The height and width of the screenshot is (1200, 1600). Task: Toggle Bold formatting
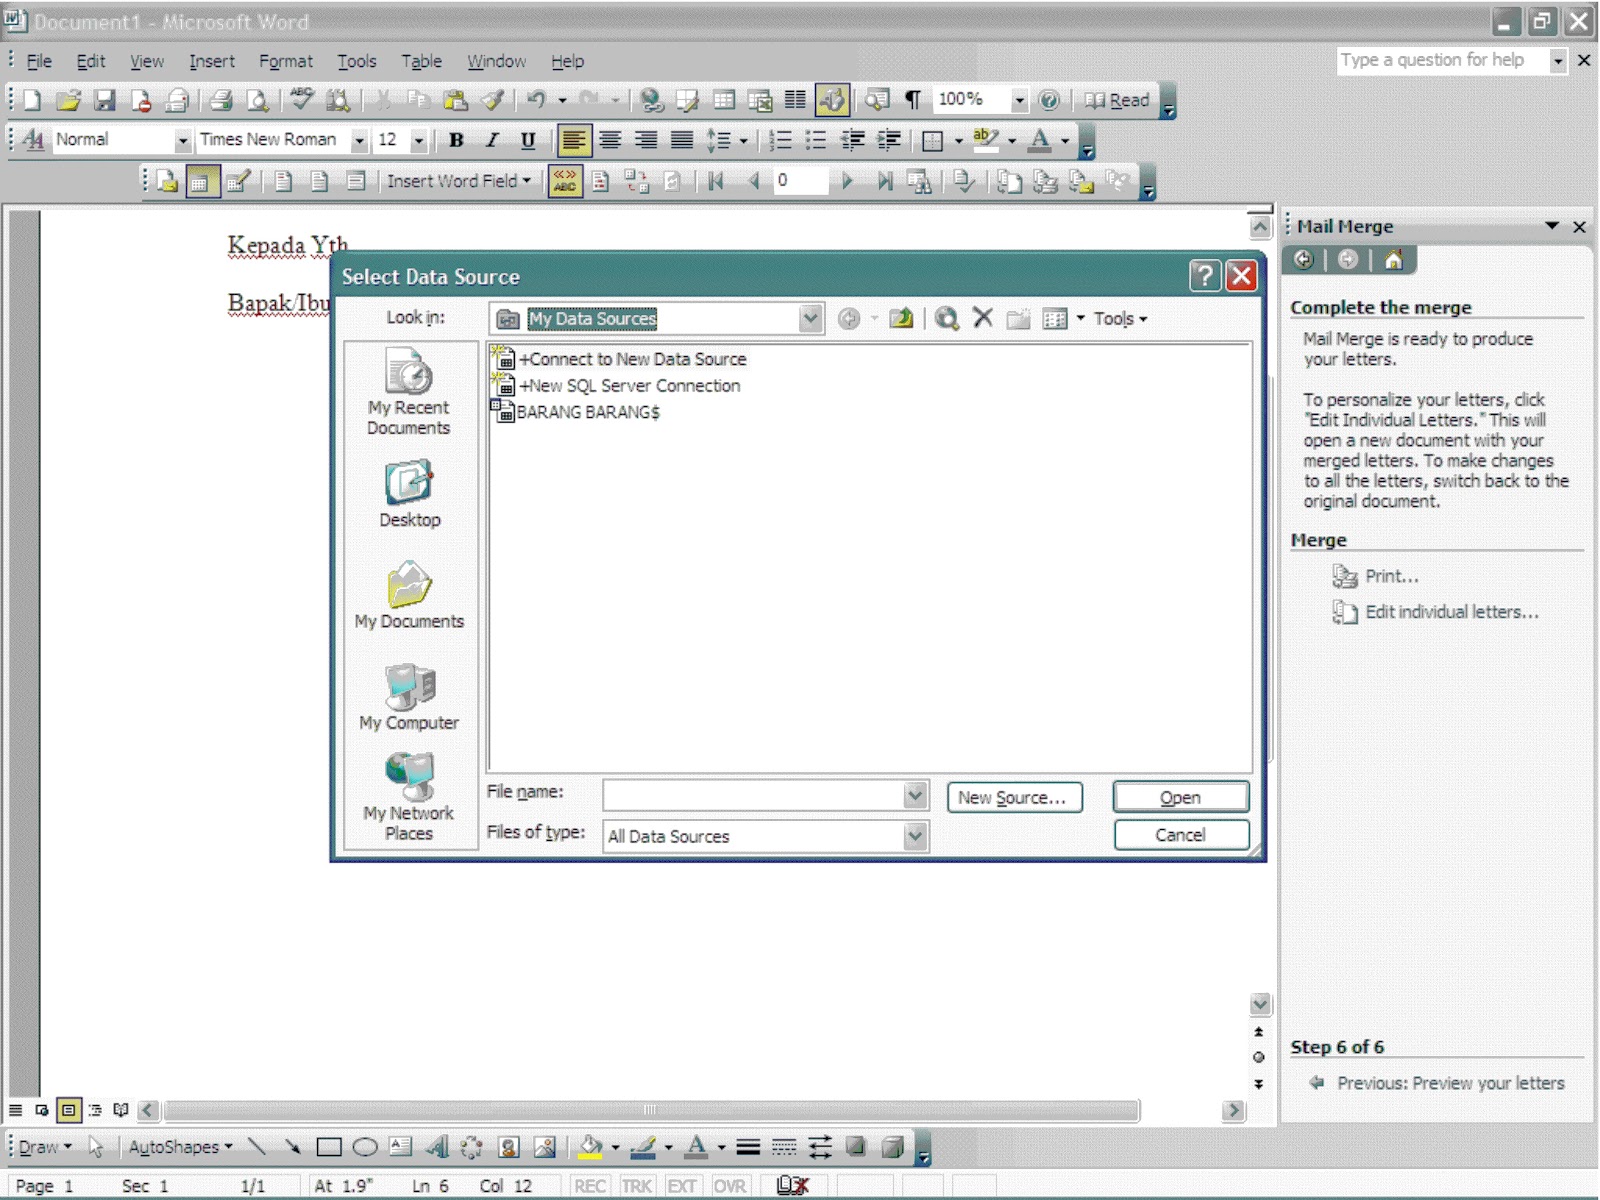click(x=456, y=140)
